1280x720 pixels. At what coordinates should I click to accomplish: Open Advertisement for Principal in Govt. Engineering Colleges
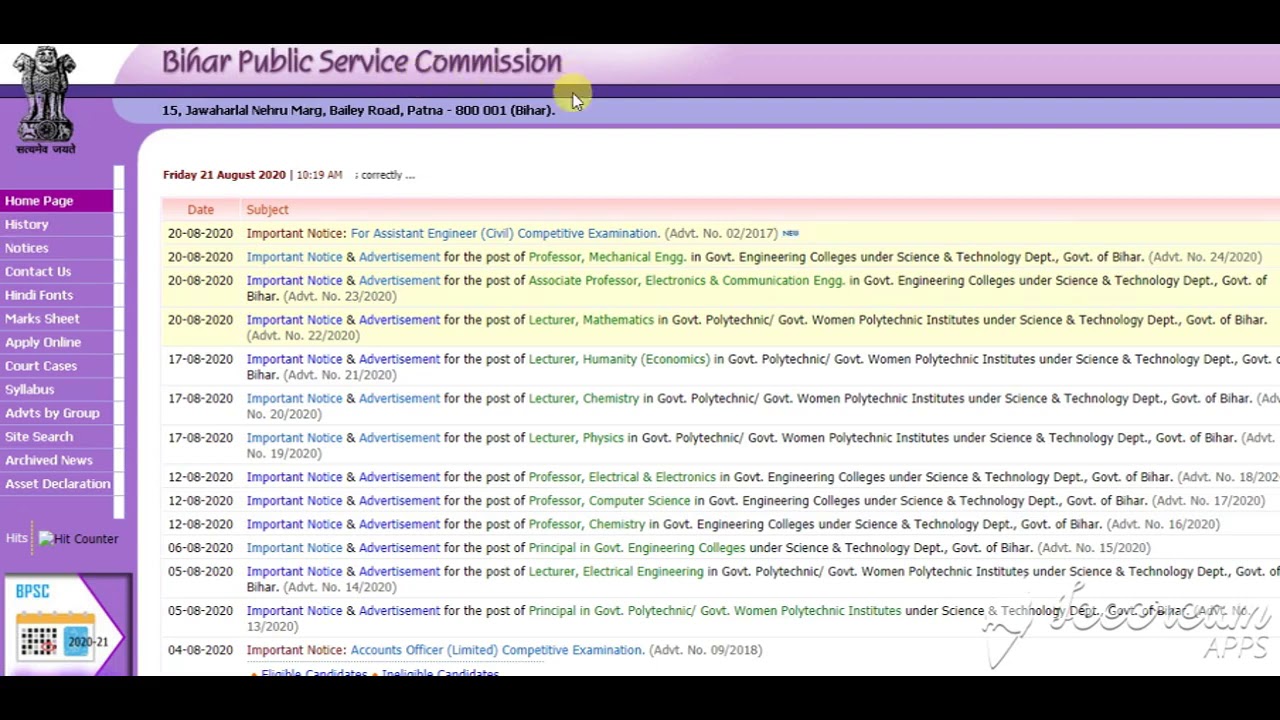tap(399, 548)
